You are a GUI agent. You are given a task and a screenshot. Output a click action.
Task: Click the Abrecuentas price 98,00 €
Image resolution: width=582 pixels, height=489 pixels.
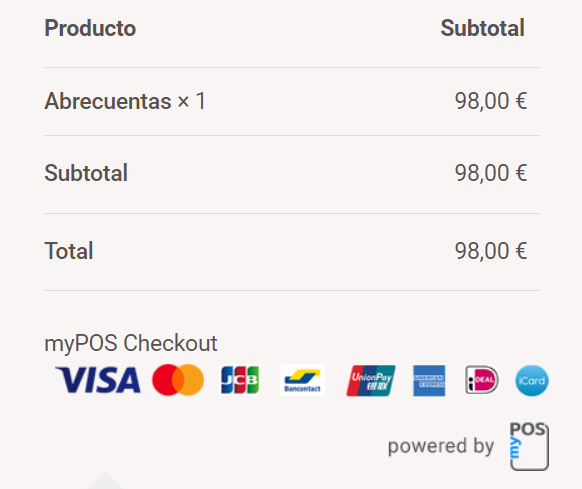coord(491,101)
